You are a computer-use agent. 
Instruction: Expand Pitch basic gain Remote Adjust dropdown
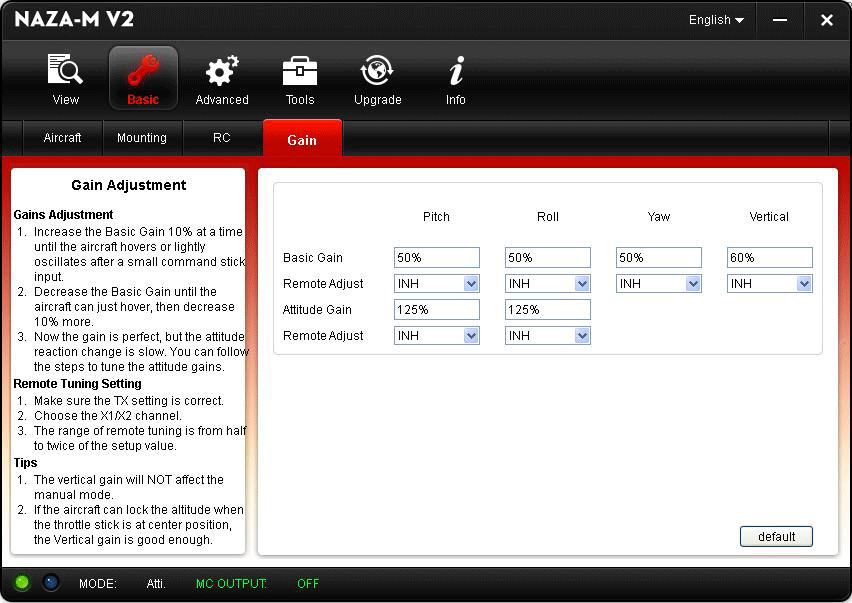click(x=437, y=284)
